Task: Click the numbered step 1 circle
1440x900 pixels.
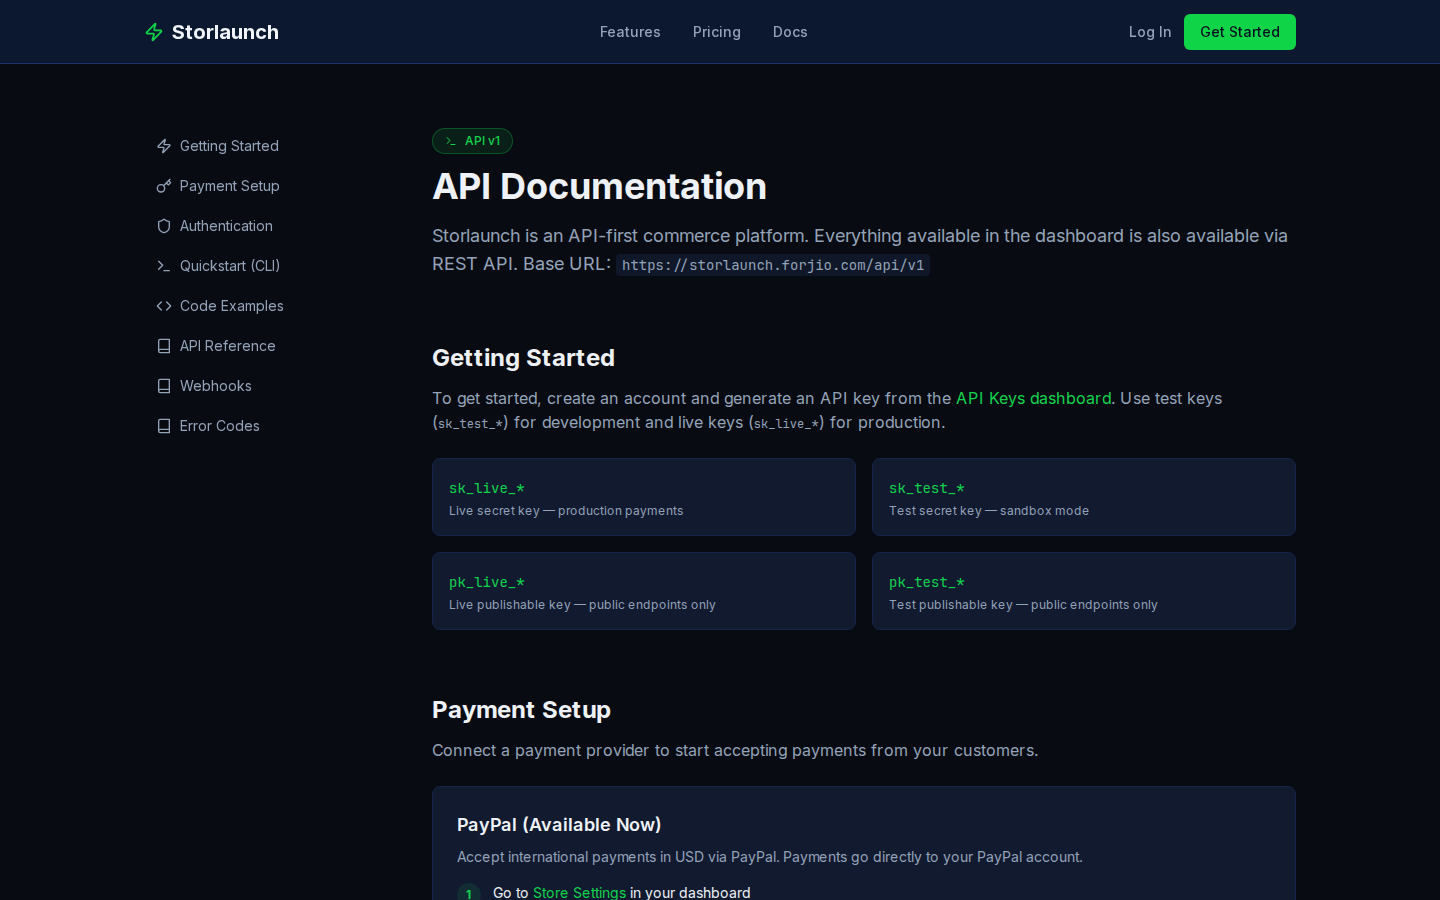Action: (469, 894)
